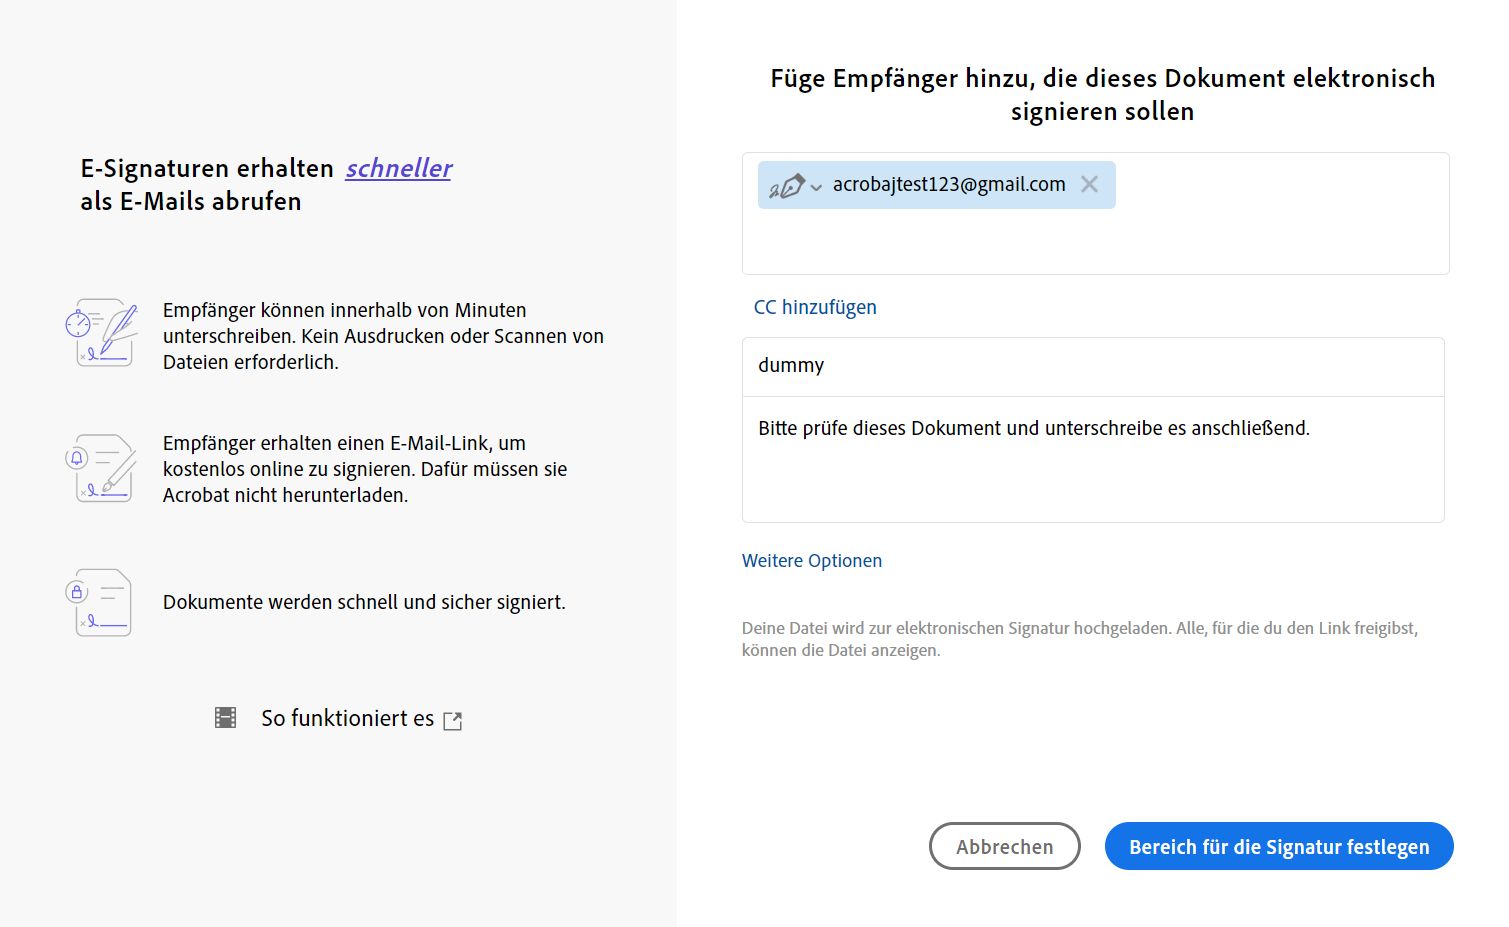Screen dimensions: 1509x927
Task: Open the 'So funktioniert es' link
Action: tap(347, 718)
